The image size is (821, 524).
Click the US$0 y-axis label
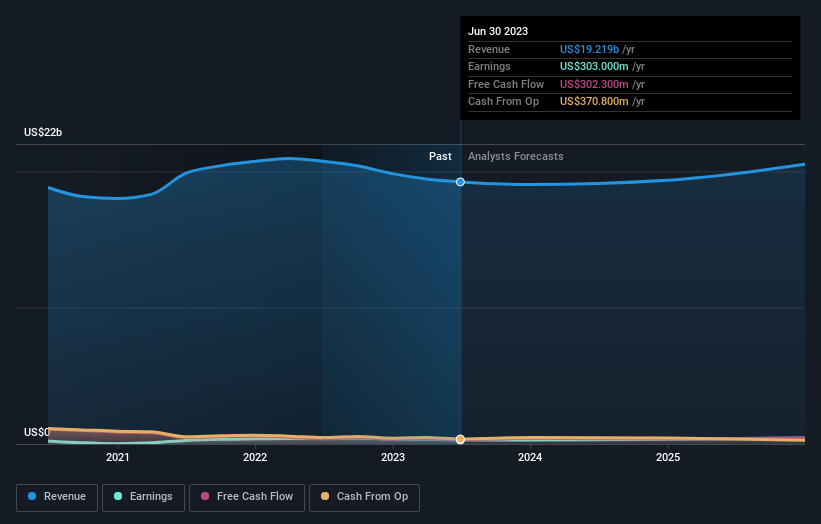(x=37, y=432)
